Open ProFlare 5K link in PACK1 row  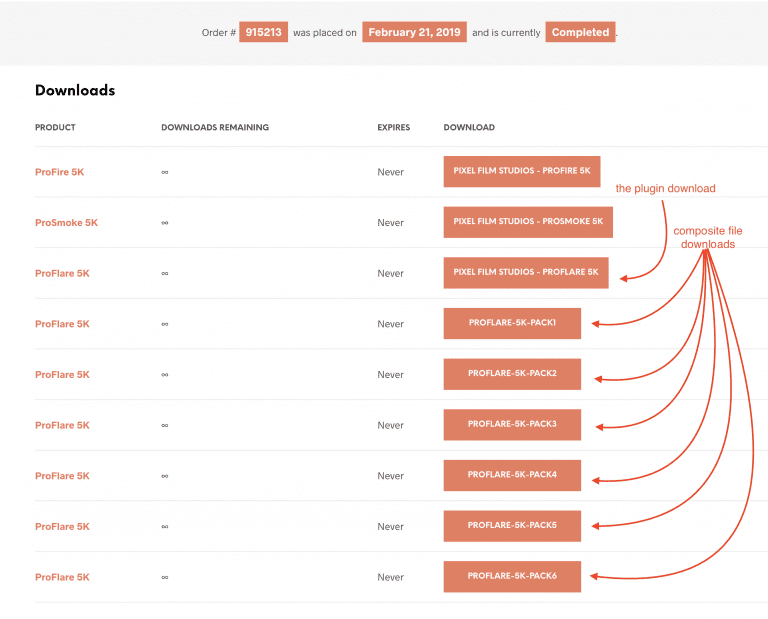point(62,324)
